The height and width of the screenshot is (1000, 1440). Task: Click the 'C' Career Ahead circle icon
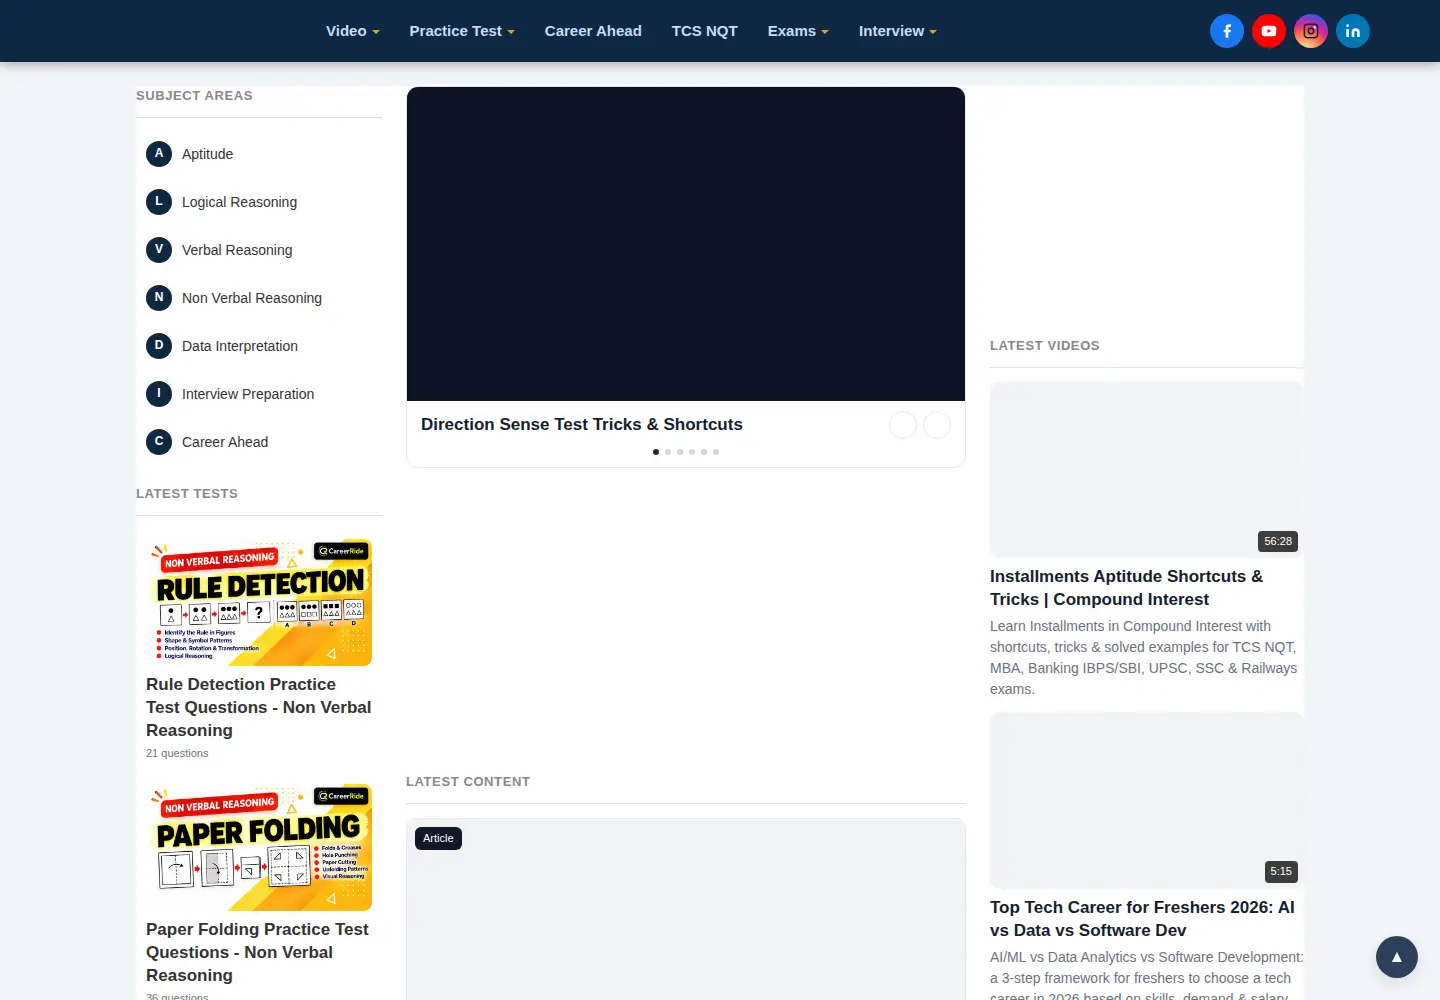(x=159, y=441)
